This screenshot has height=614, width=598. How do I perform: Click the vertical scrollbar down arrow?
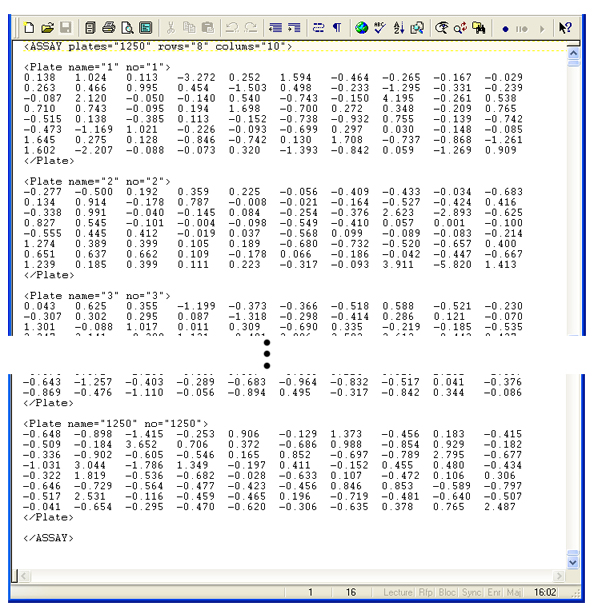573,563
